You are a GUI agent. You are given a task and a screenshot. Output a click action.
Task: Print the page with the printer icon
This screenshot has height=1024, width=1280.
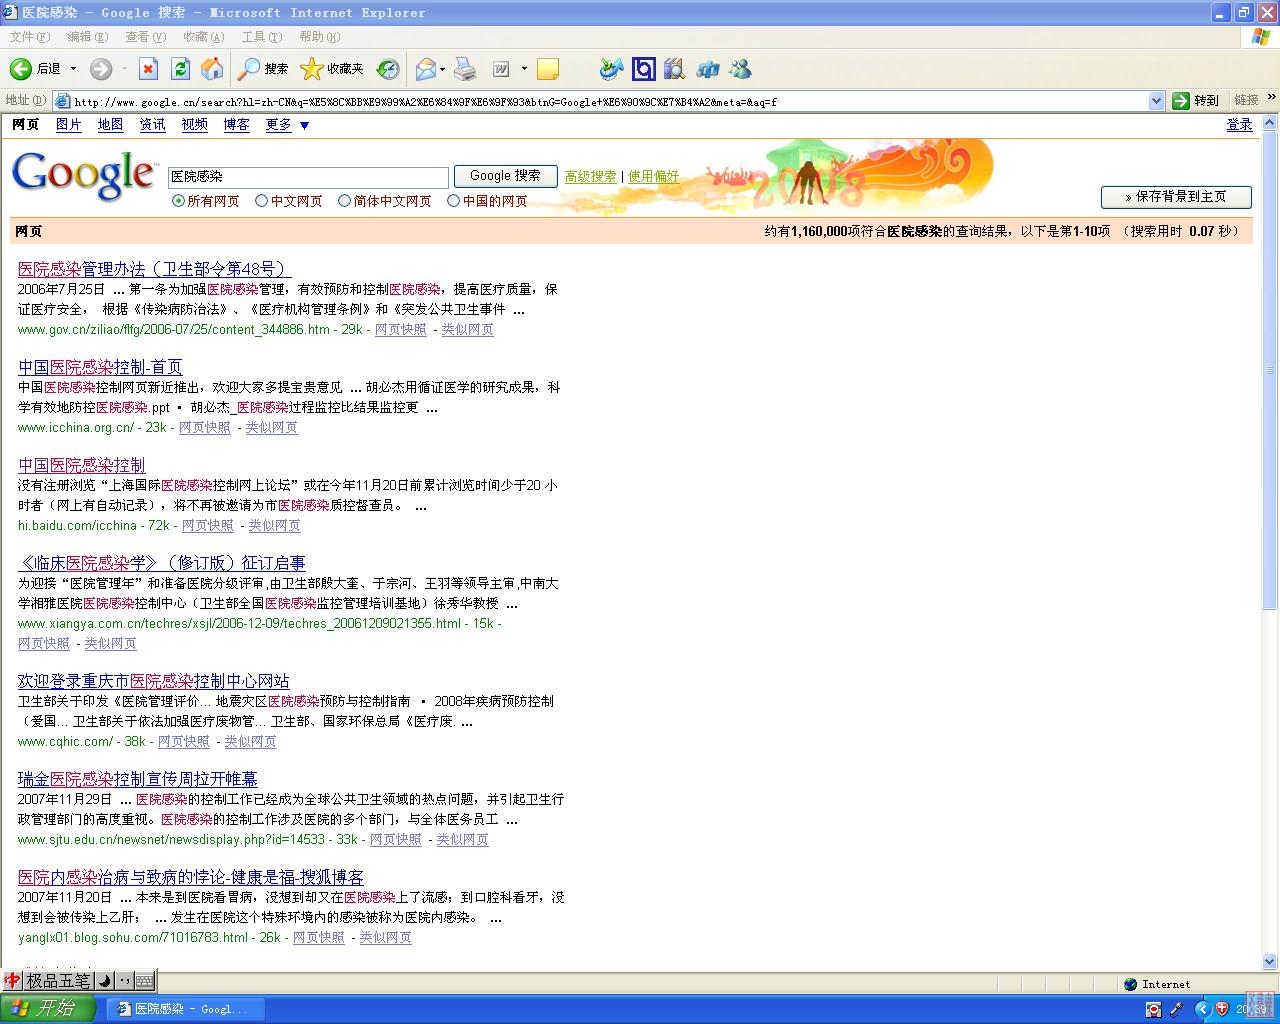[x=465, y=69]
